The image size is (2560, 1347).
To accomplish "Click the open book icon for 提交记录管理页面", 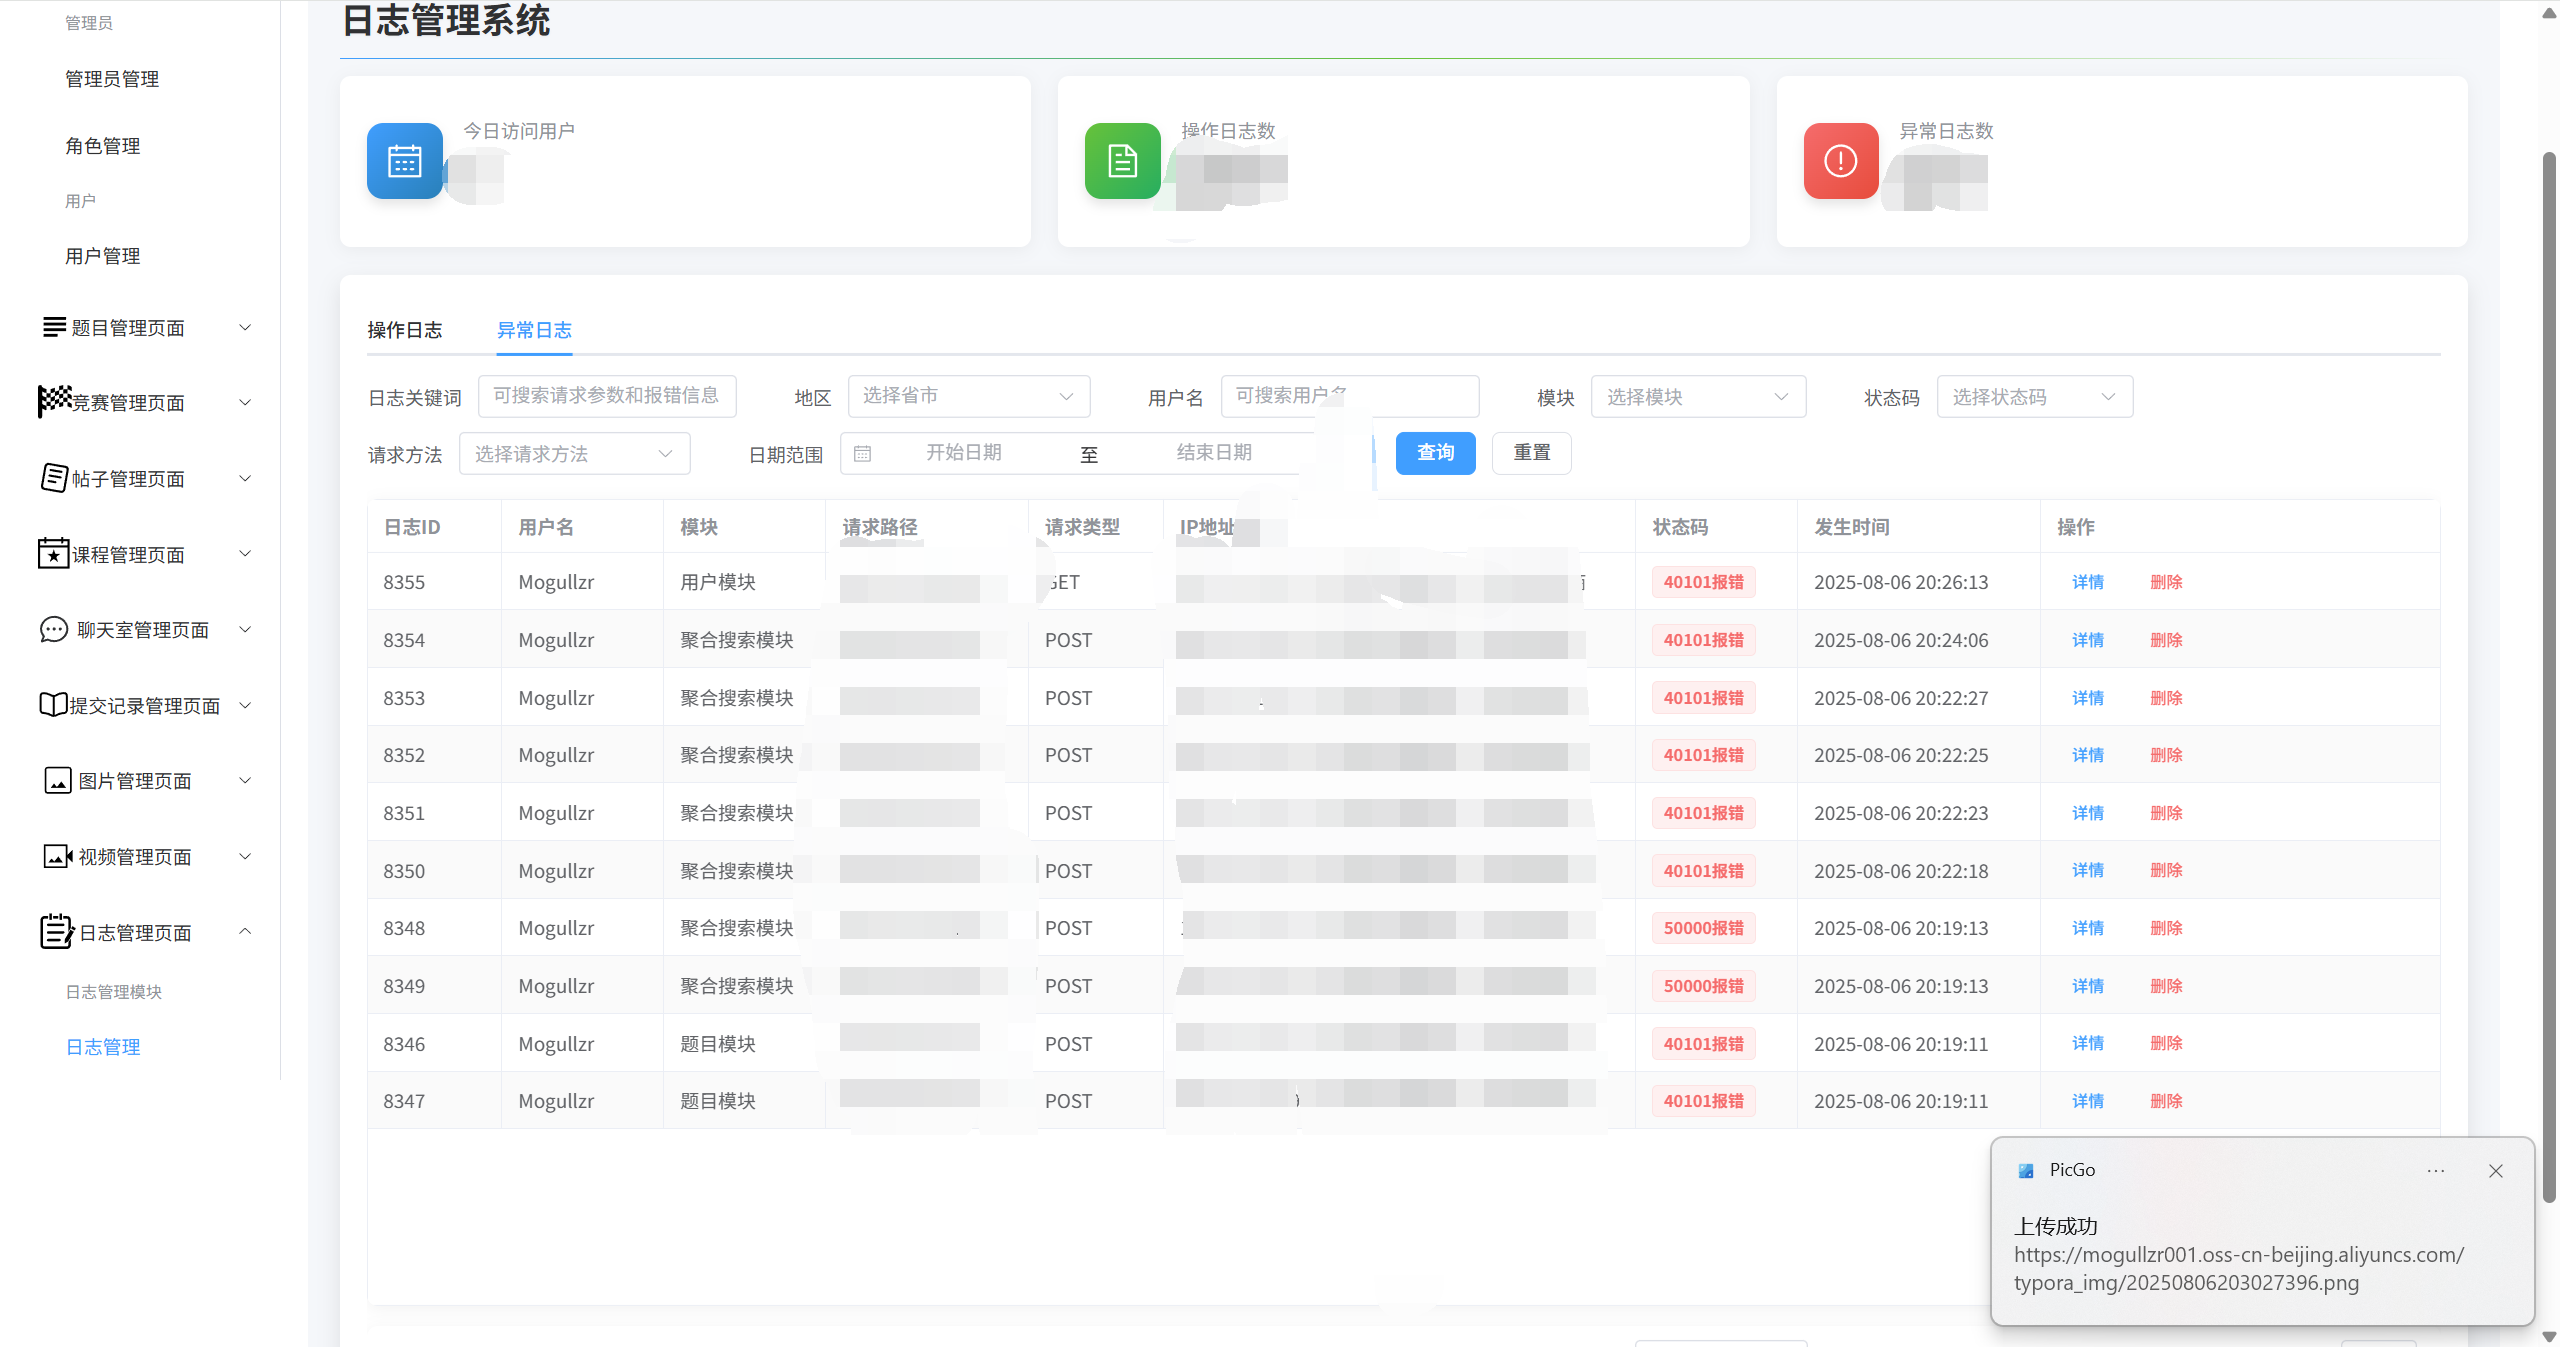I will (x=53, y=705).
